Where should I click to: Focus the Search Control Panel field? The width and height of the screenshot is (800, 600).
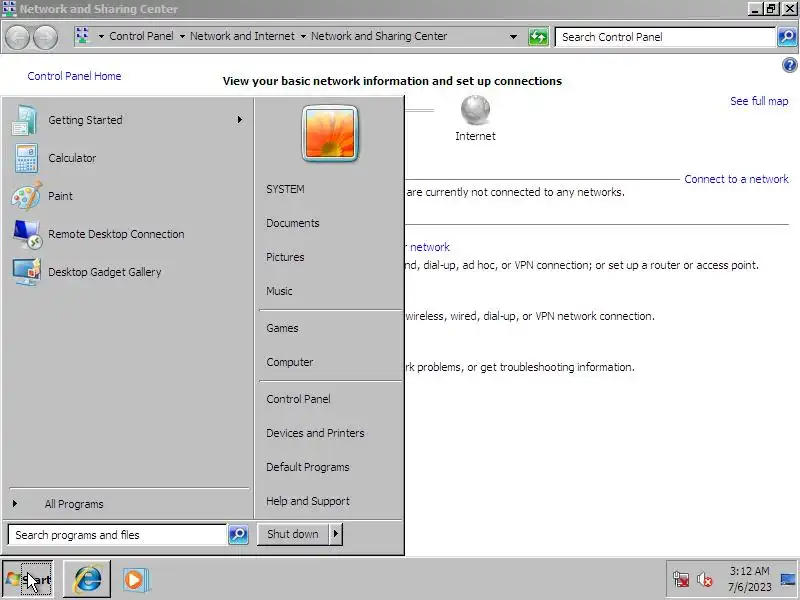click(665, 37)
